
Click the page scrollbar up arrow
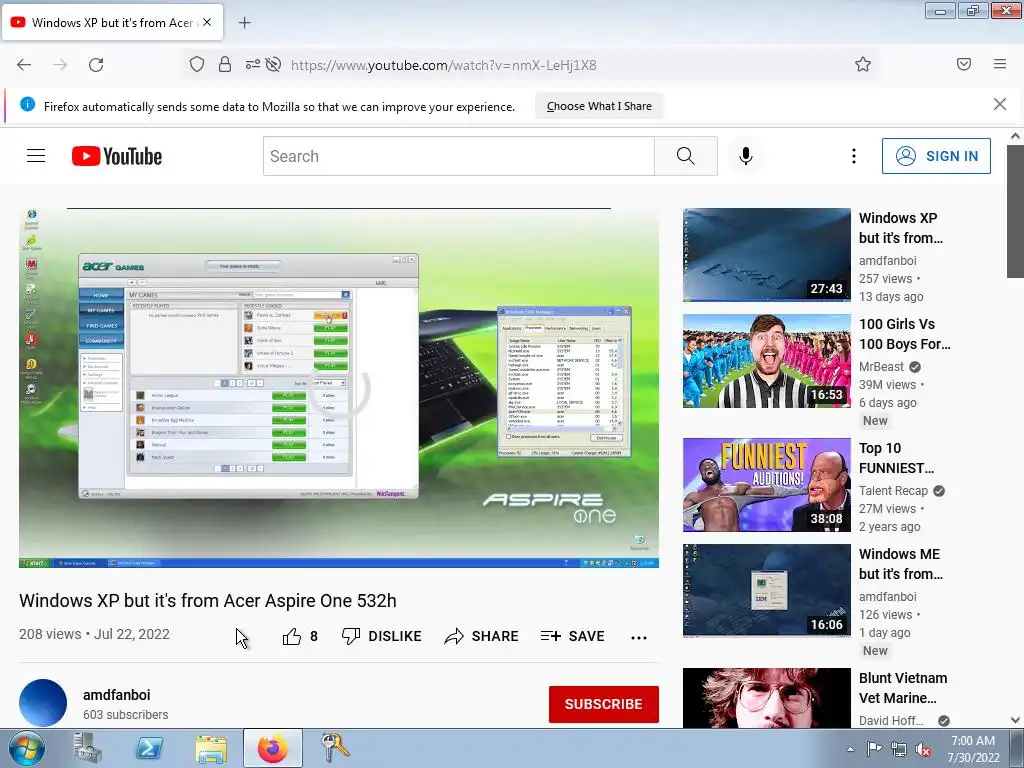click(x=1015, y=136)
